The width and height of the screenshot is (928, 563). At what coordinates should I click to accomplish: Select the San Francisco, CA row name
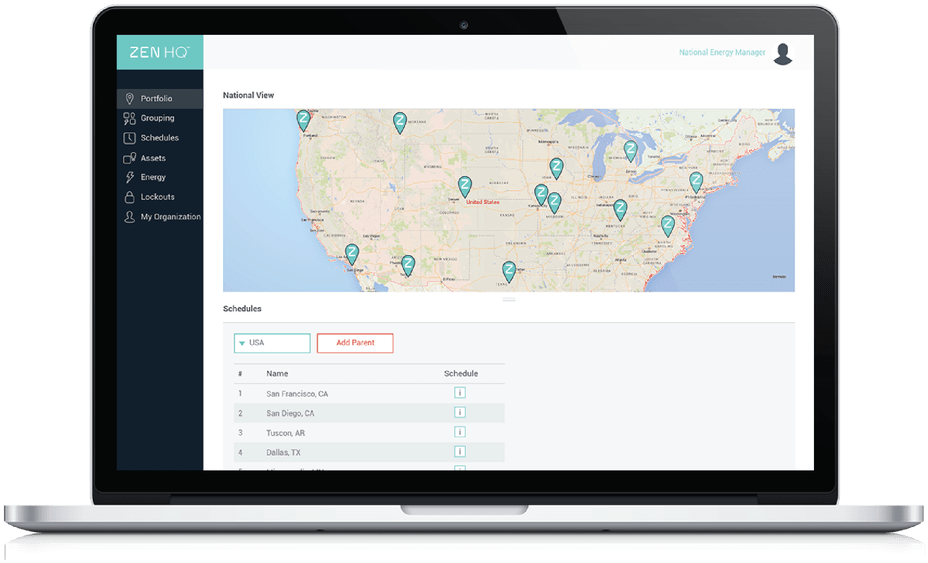[x=297, y=394]
